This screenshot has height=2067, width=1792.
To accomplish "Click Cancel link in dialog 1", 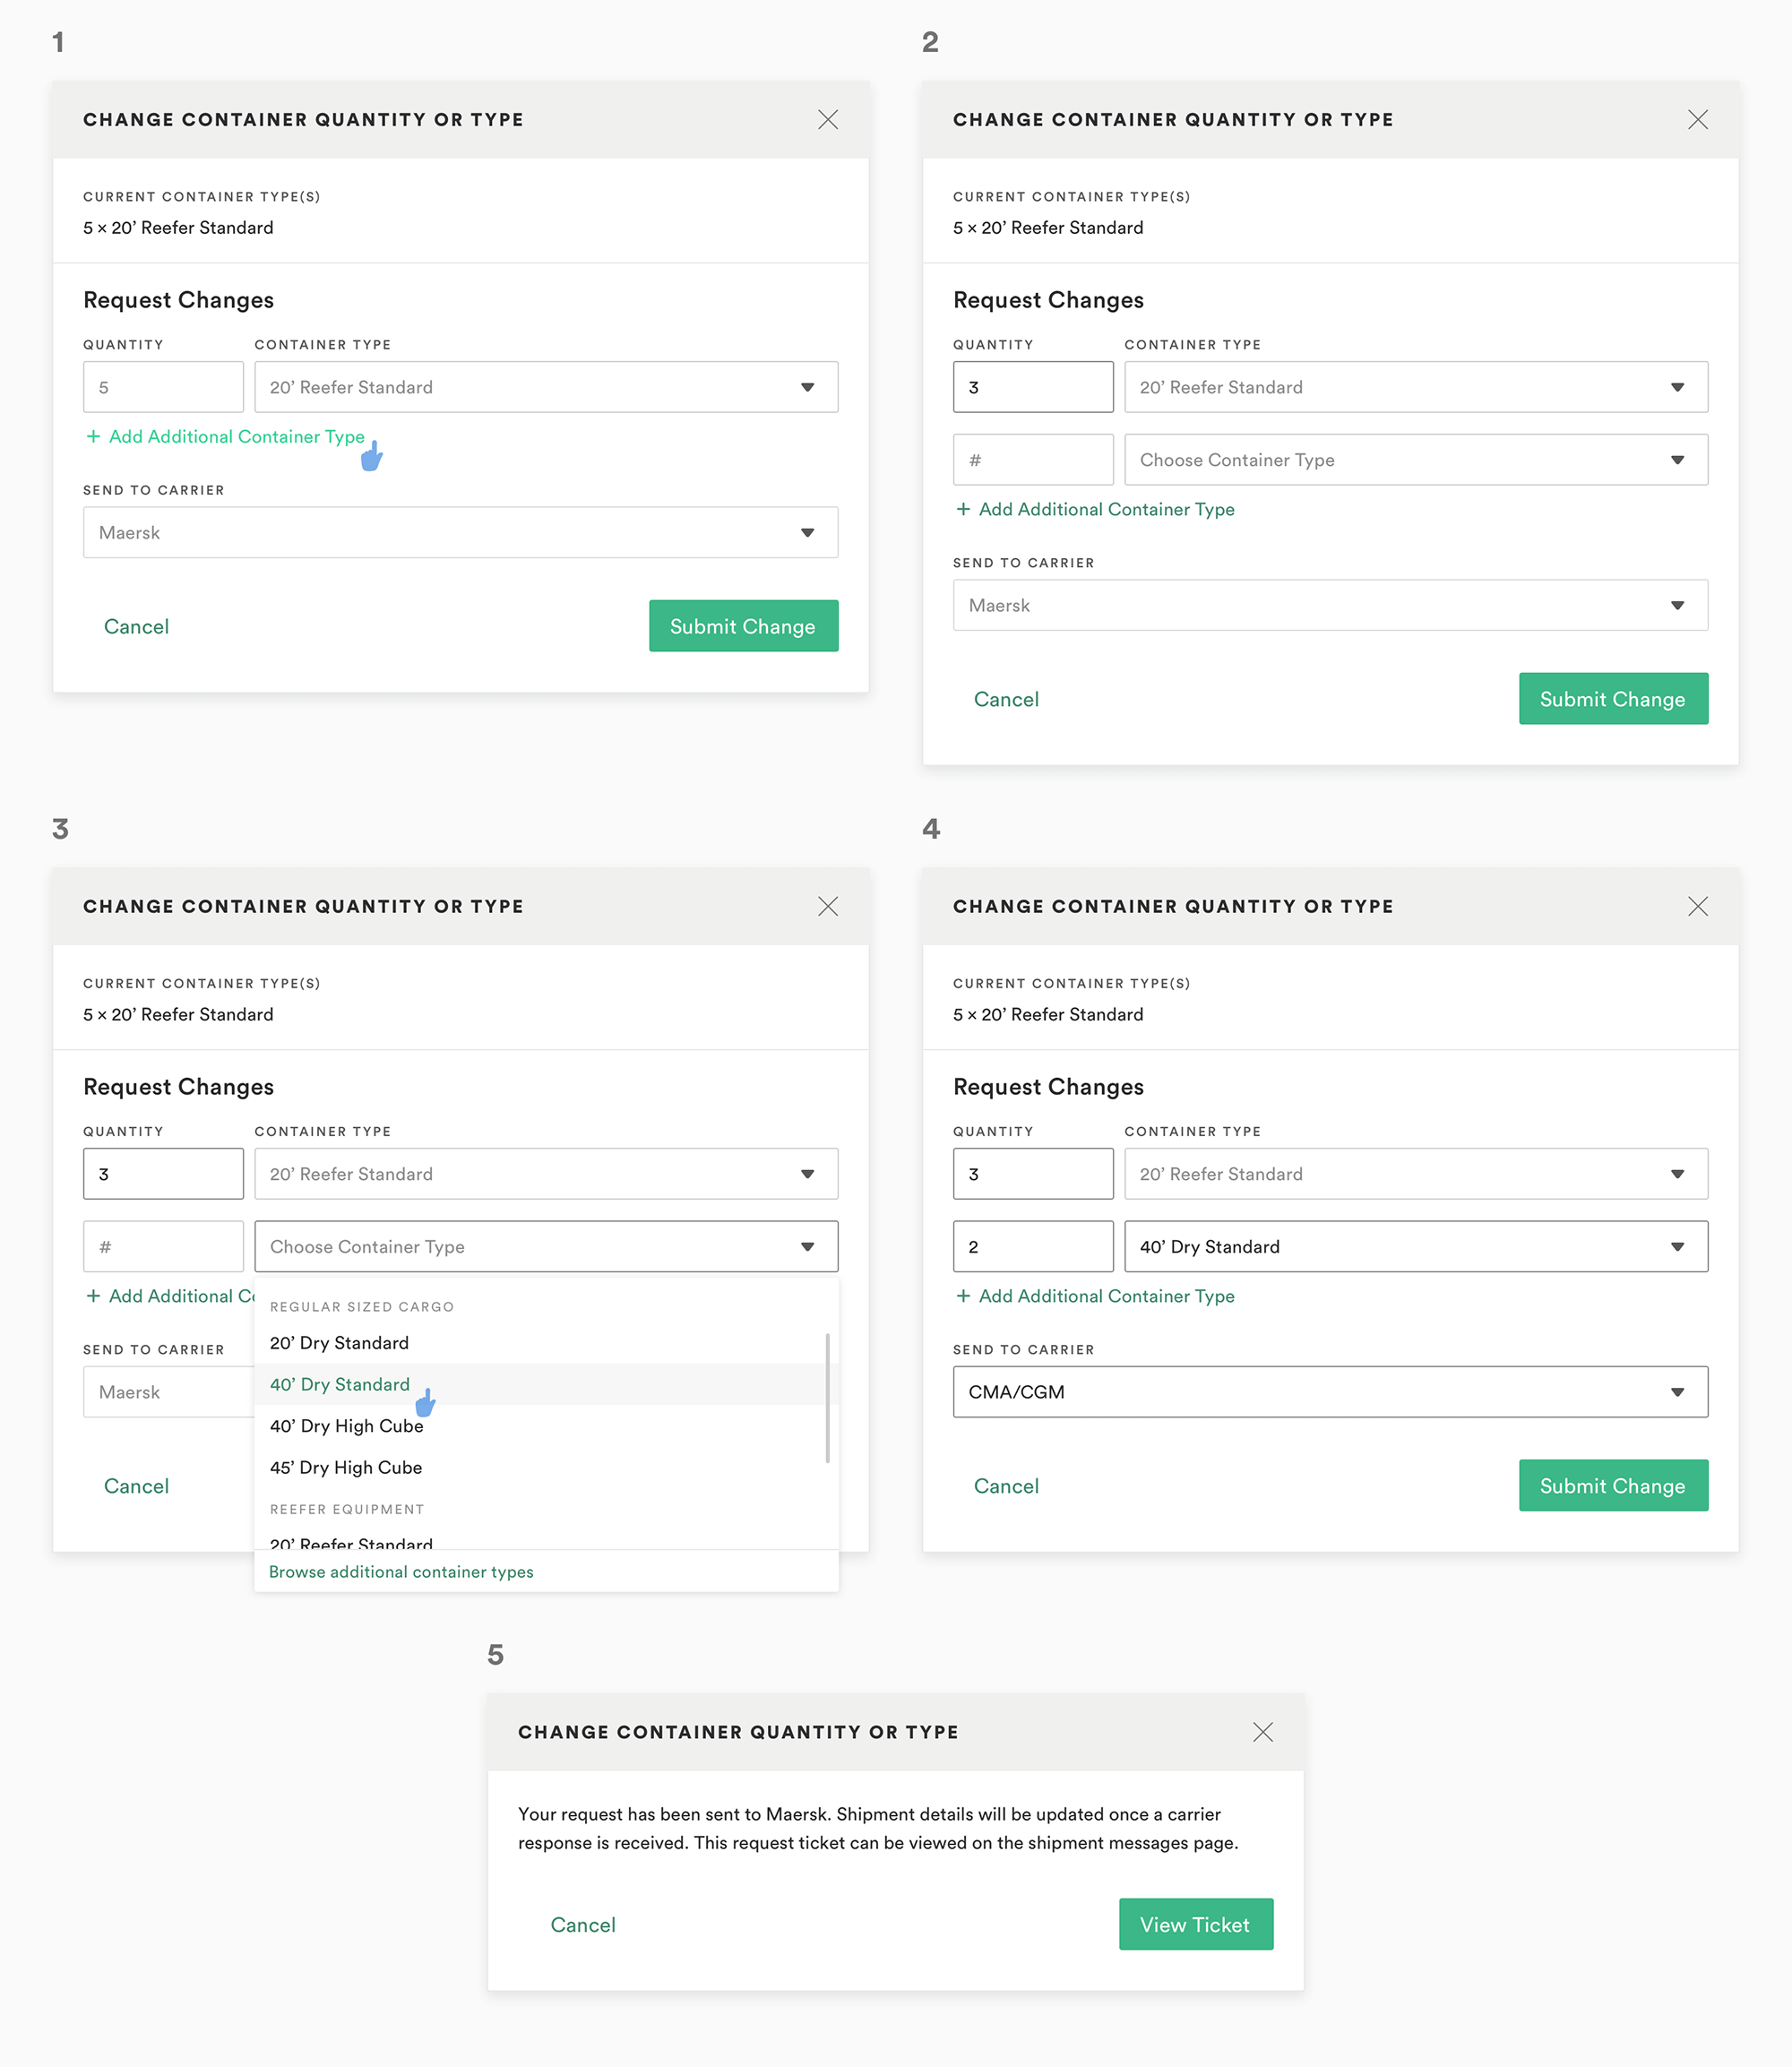I will [137, 625].
